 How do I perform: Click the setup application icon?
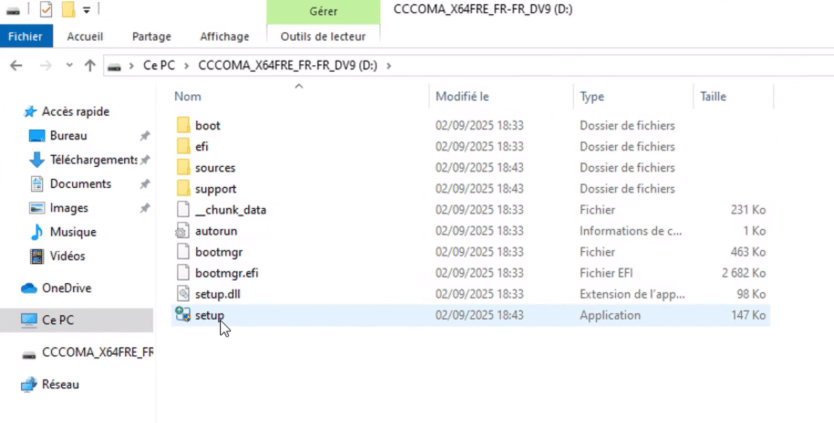click(x=181, y=315)
